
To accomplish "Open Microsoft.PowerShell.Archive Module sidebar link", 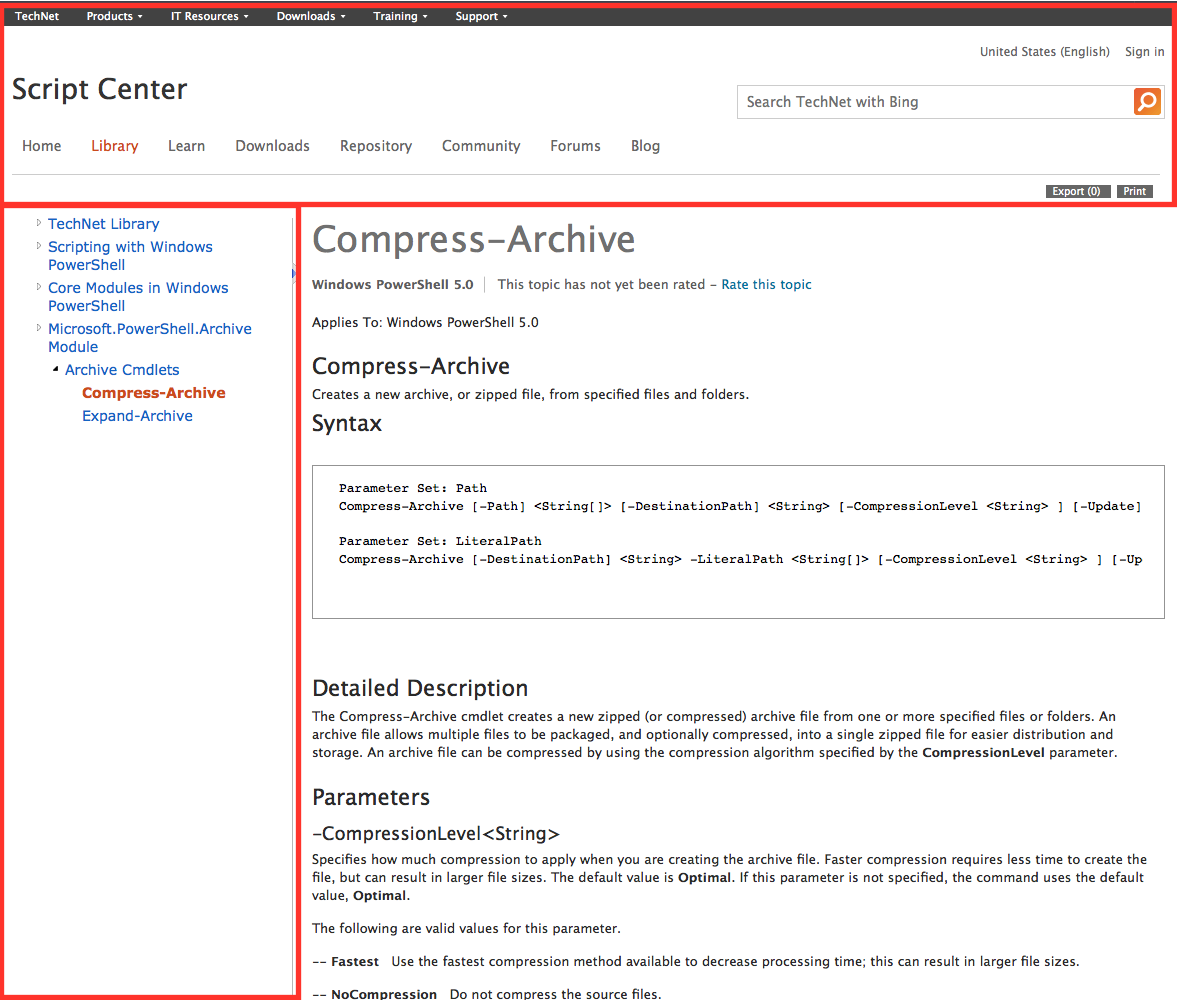I will click(x=150, y=338).
